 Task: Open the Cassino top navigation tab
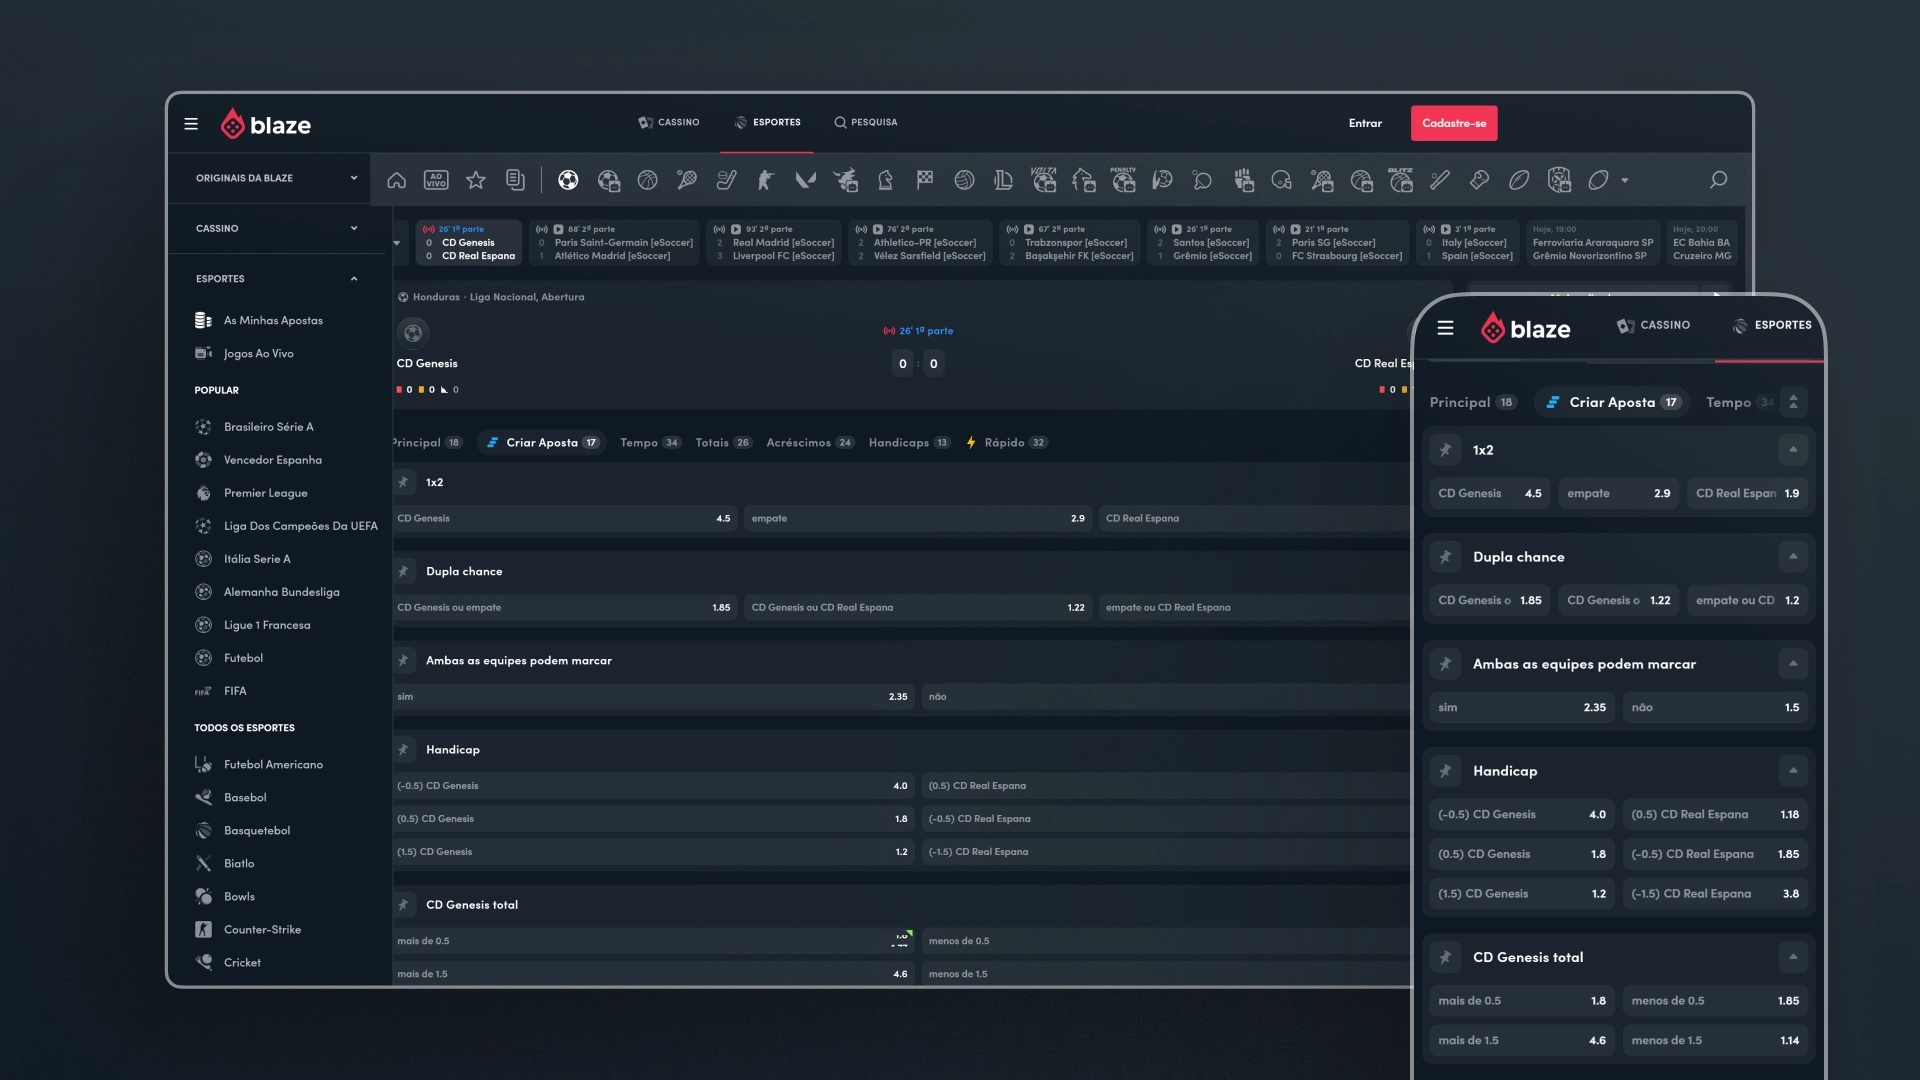(669, 122)
